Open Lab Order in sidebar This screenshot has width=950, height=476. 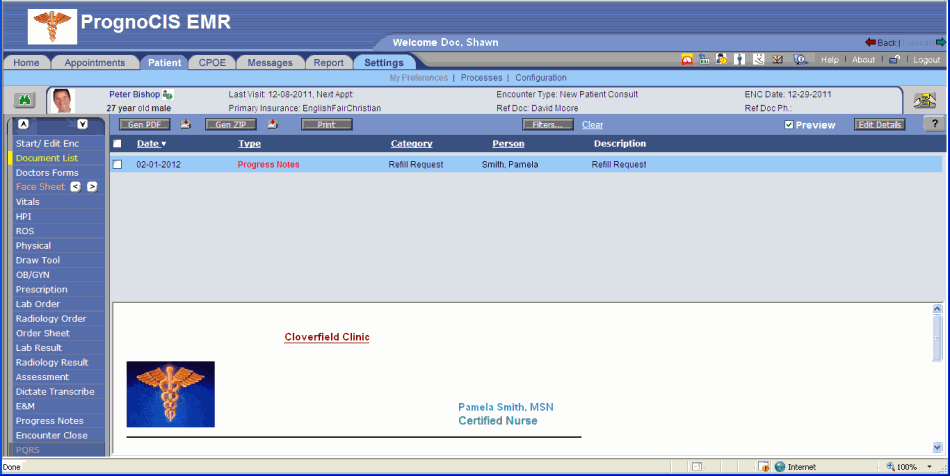[58, 304]
